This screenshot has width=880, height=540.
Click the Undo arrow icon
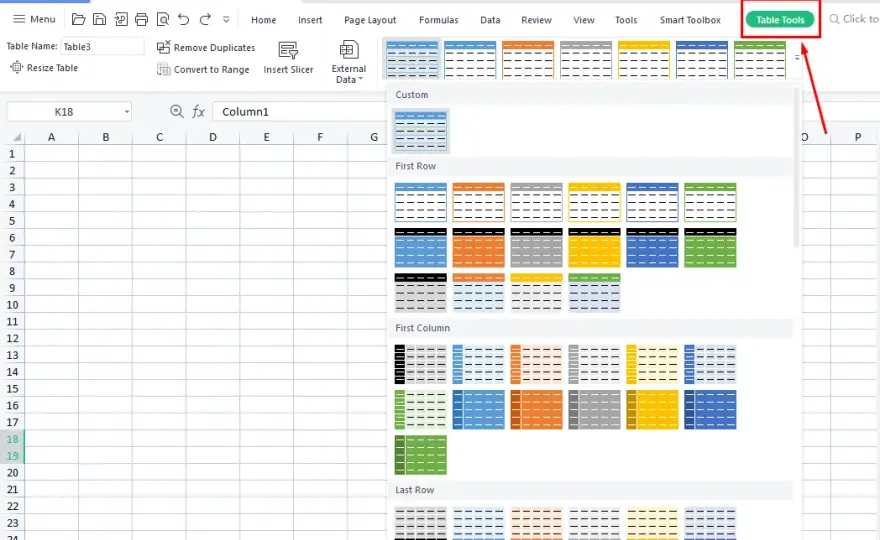(184, 20)
